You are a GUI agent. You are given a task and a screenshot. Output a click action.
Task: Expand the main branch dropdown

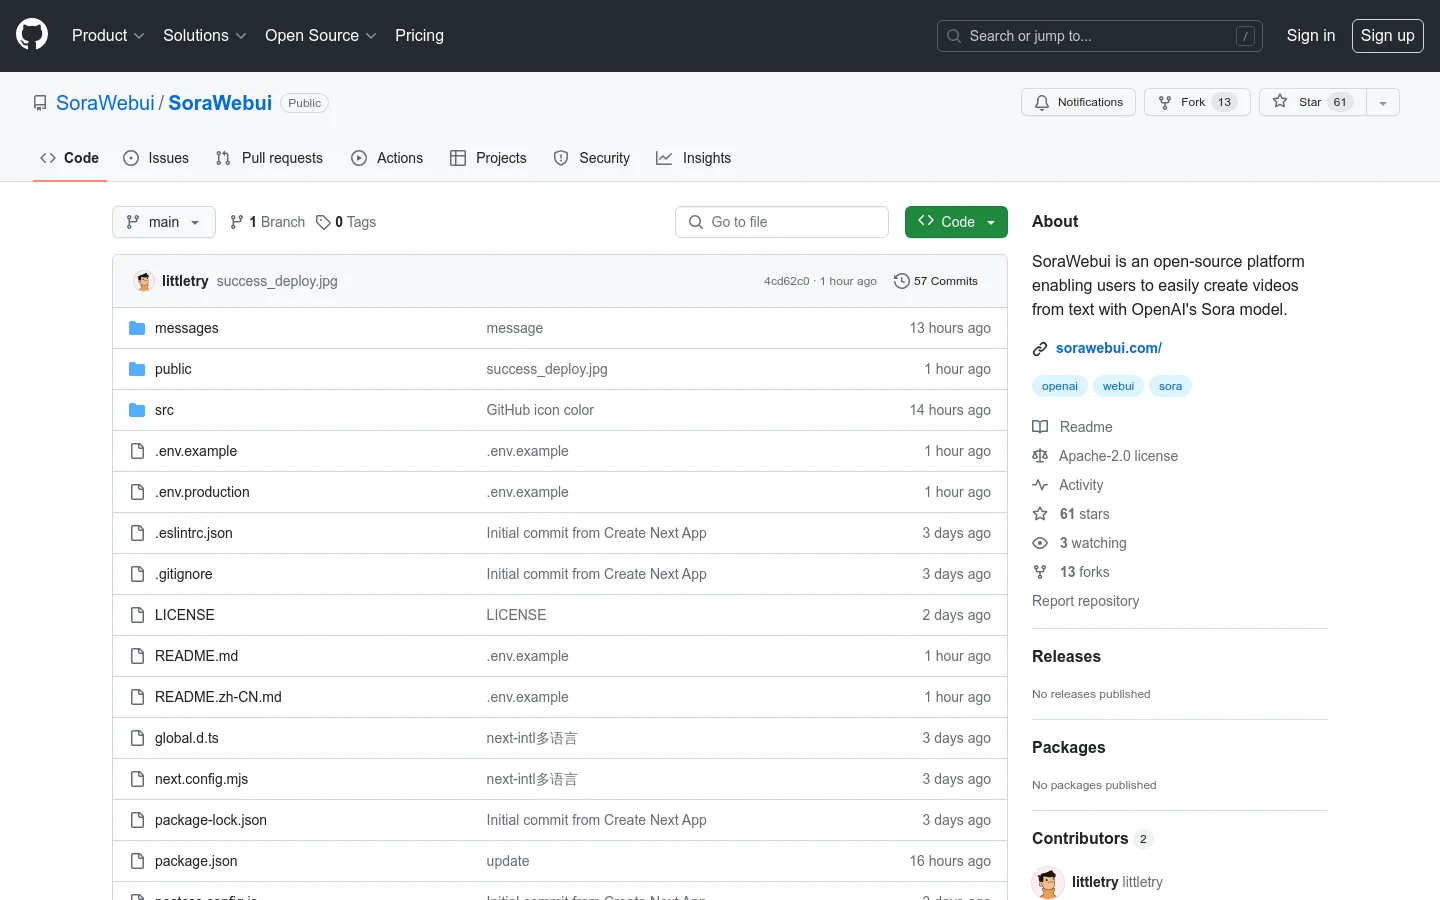click(x=164, y=222)
